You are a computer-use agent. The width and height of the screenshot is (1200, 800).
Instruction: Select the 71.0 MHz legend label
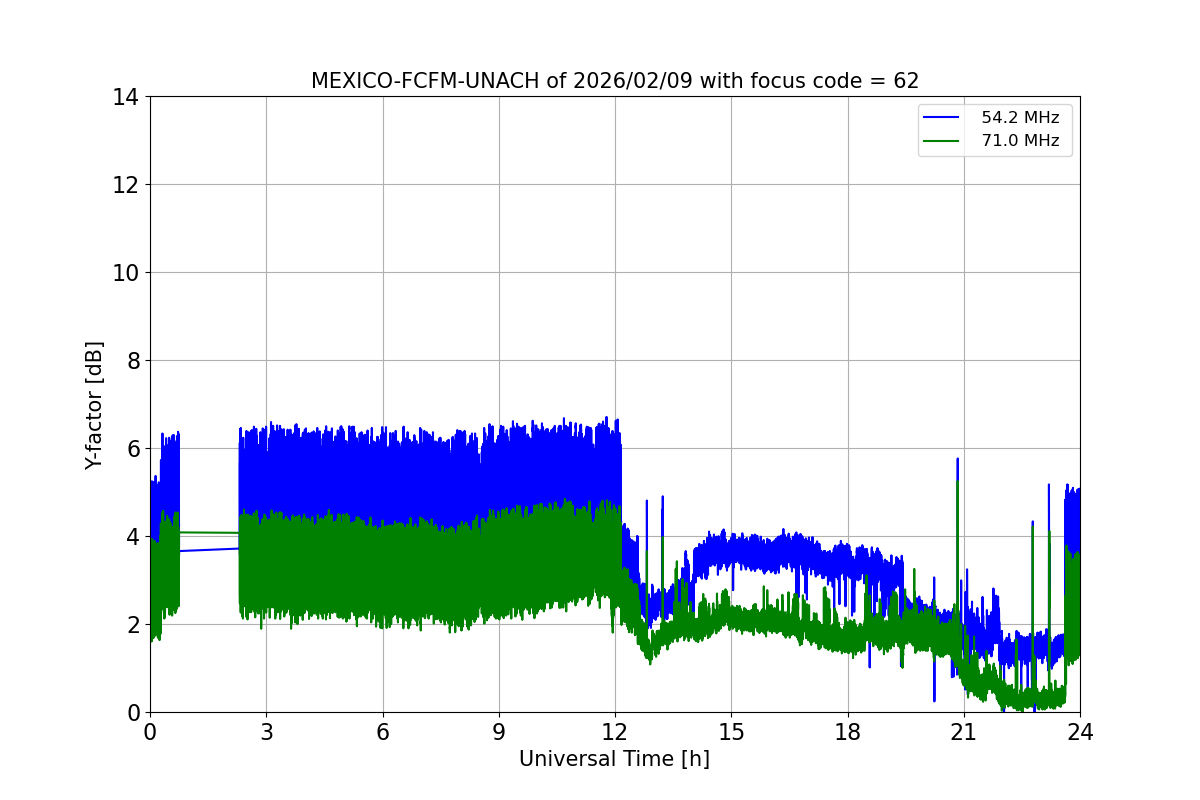pyautogui.click(x=1020, y=141)
